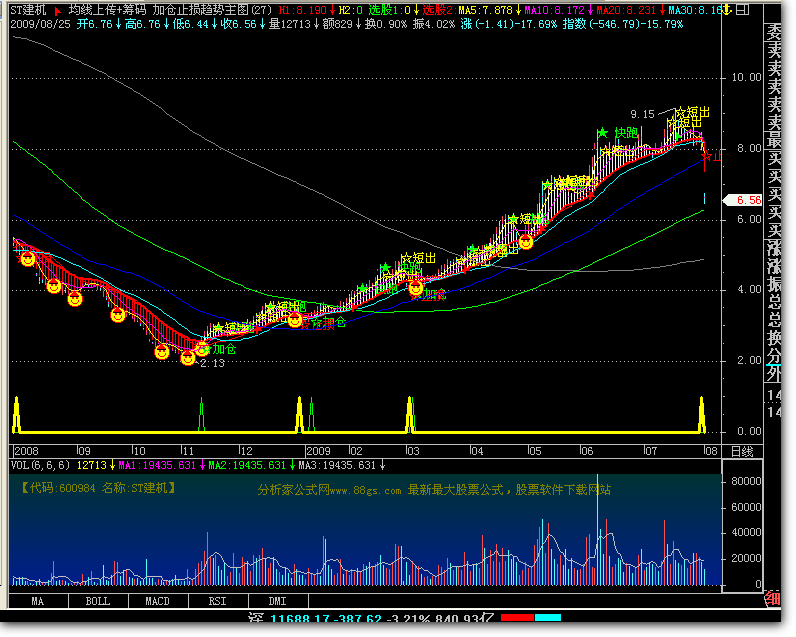796x637 pixels.
Task: Click the 日 period icon at top right
Action: pos(742,10)
